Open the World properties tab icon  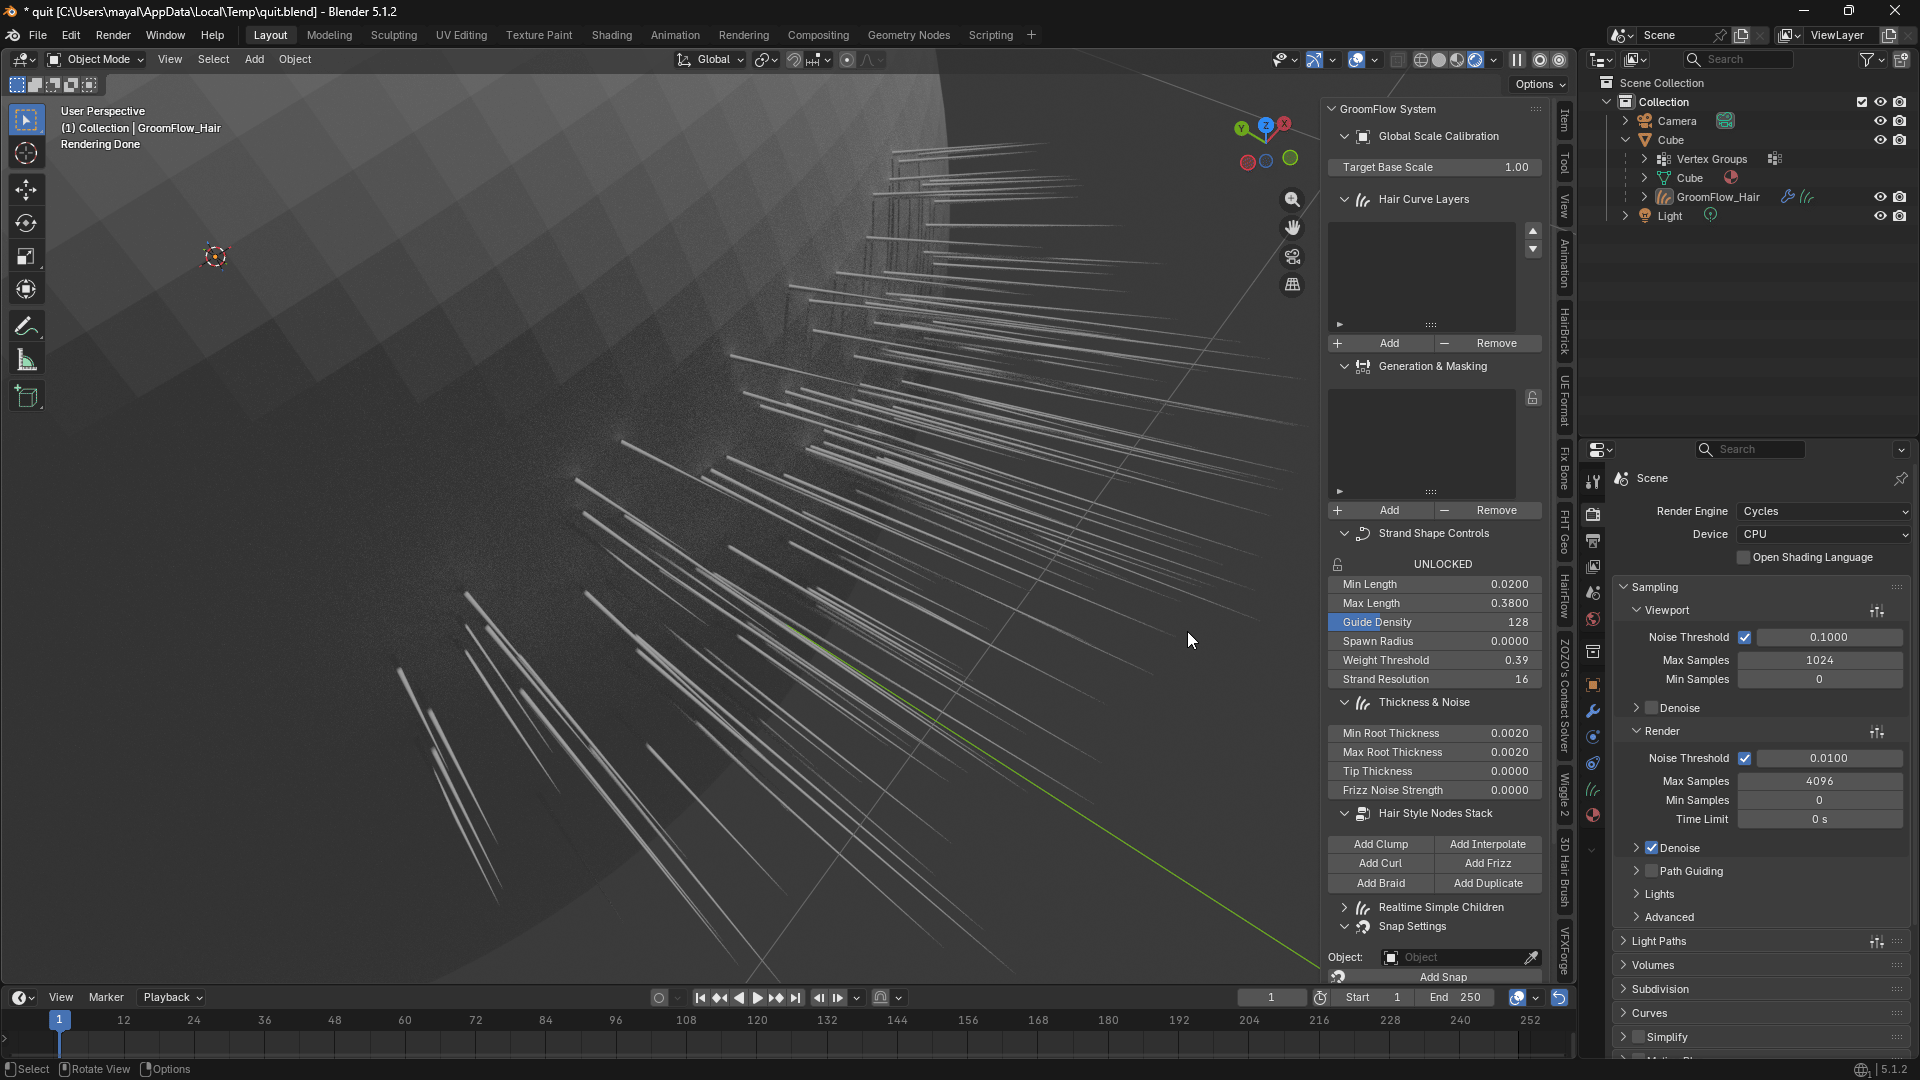pyautogui.click(x=1593, y=619)
